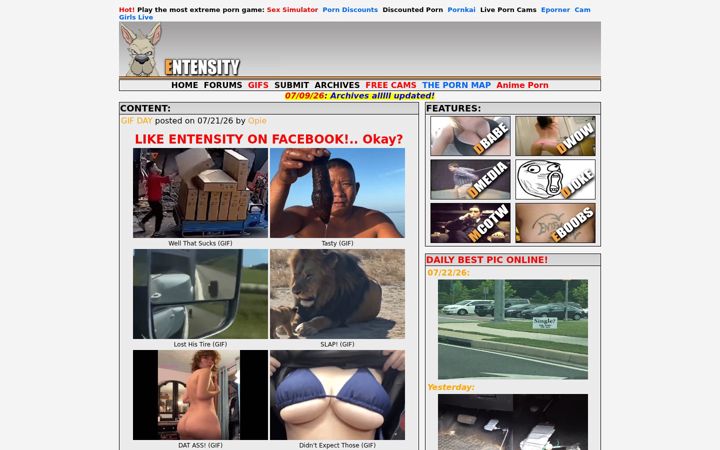Click the "DAT ASS! (GIF)" caption

tap(200, 445)
